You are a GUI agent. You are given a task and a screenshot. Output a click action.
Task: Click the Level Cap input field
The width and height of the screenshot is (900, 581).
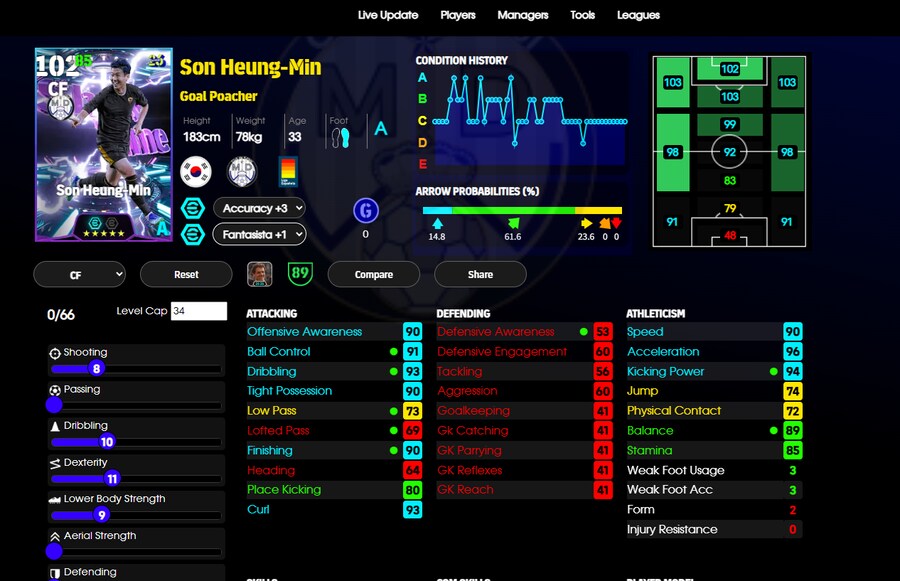coord(198,311)
